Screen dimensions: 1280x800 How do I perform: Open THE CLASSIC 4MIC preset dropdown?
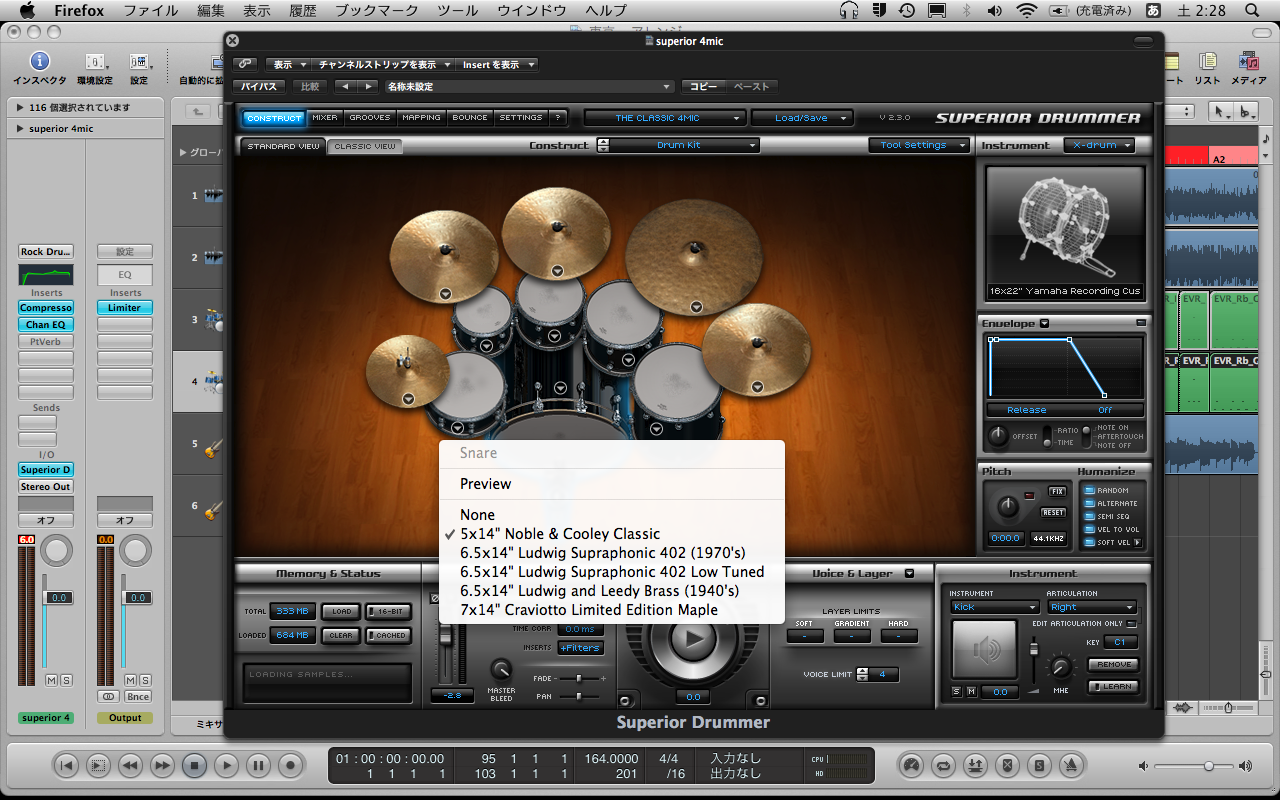click(x=665, y=118)
